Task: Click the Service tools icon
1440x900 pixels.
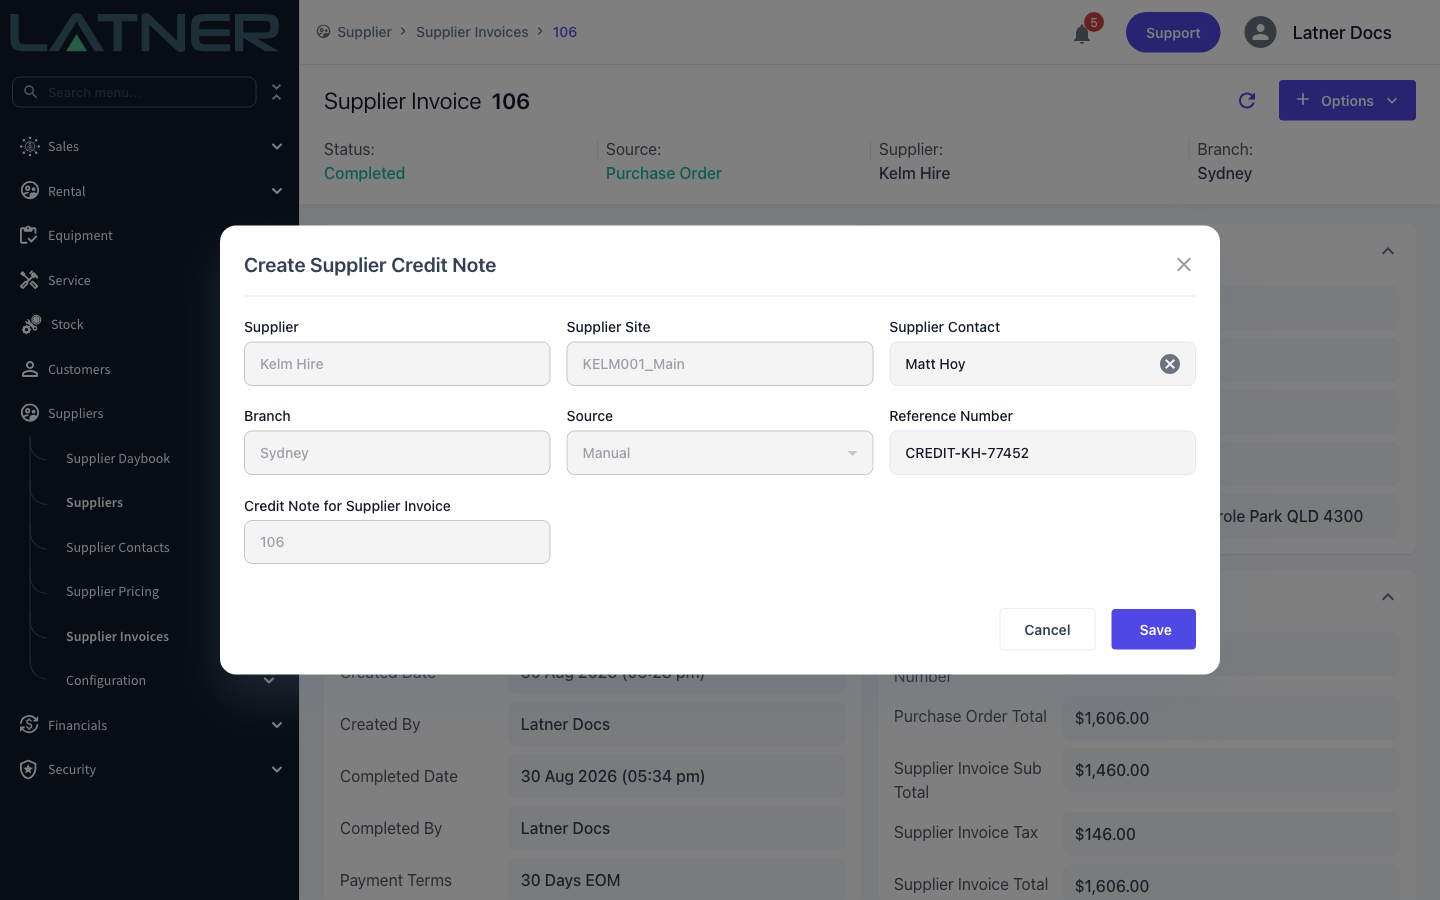Action: click(29, 280)
